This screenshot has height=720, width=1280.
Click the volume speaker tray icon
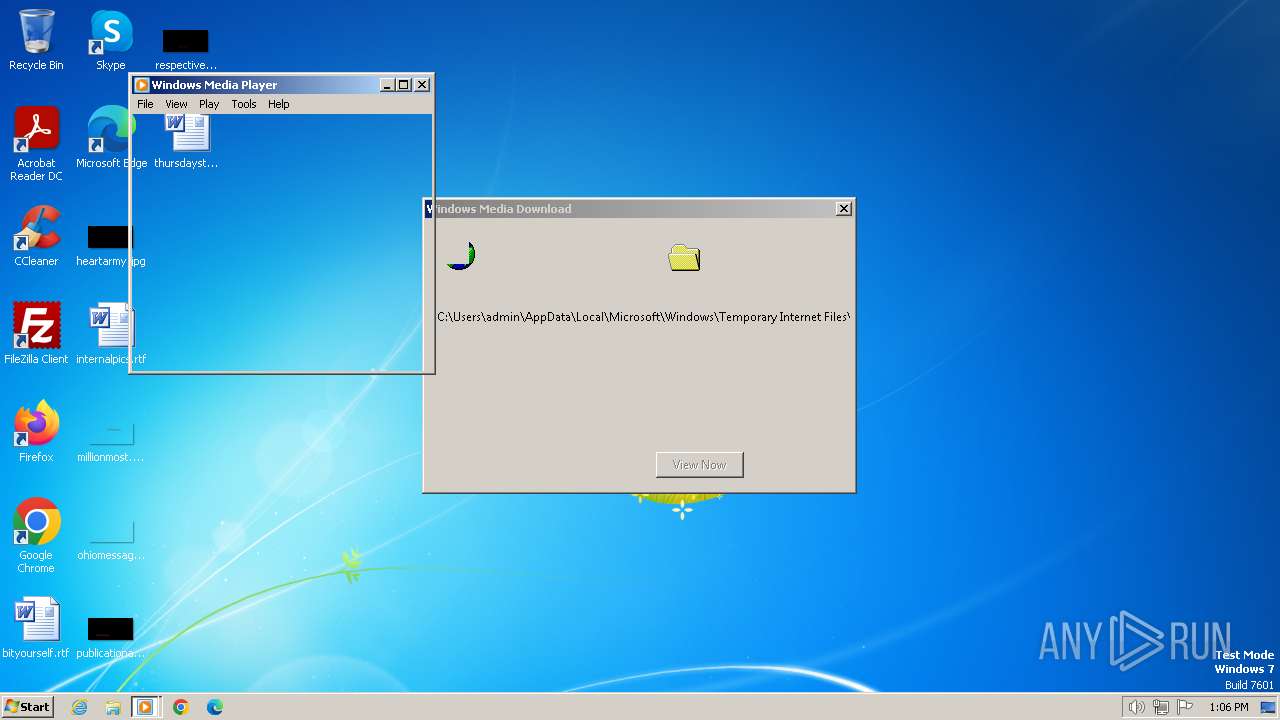coord(1136,707)
